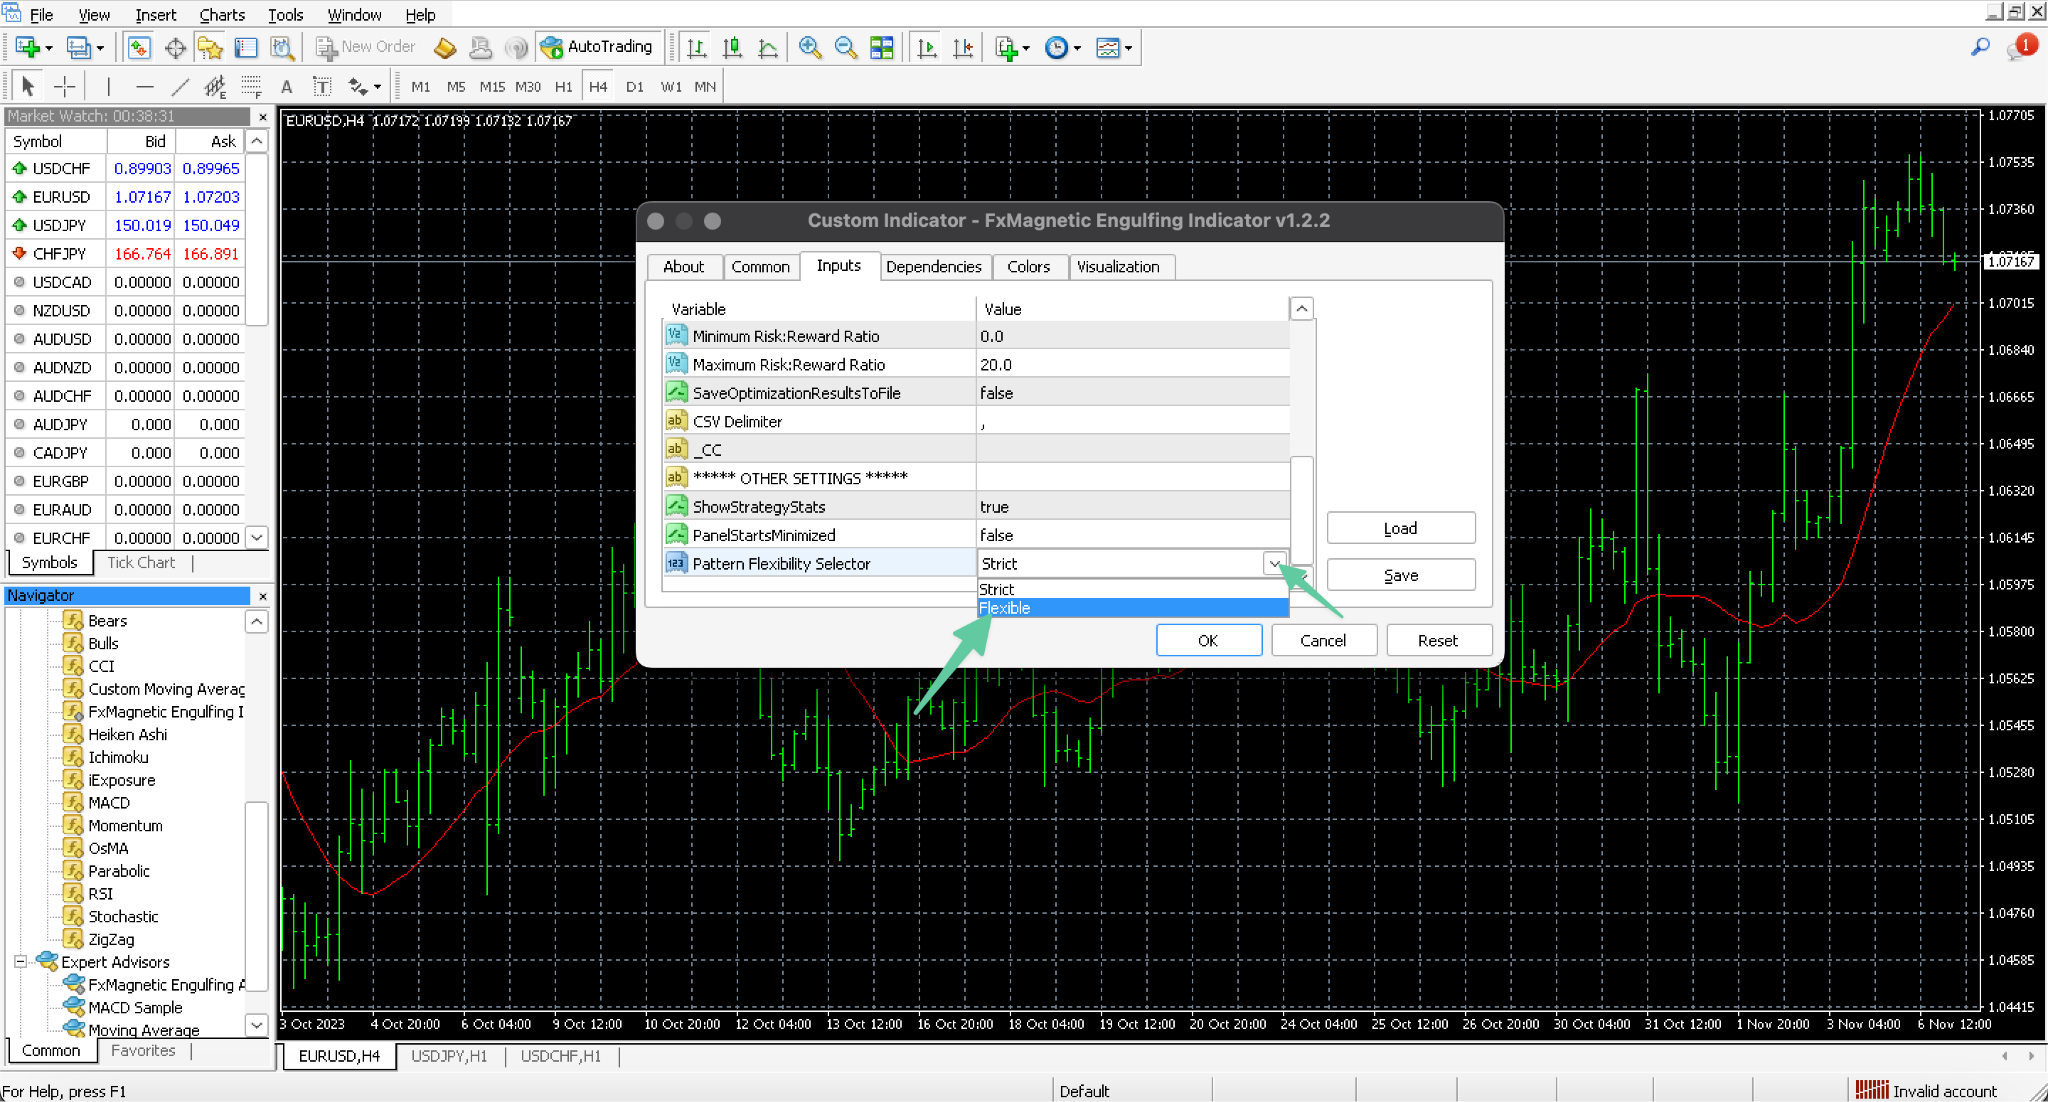
Task: Switch chart to Line Chart mode
Action: click(768, 47)
